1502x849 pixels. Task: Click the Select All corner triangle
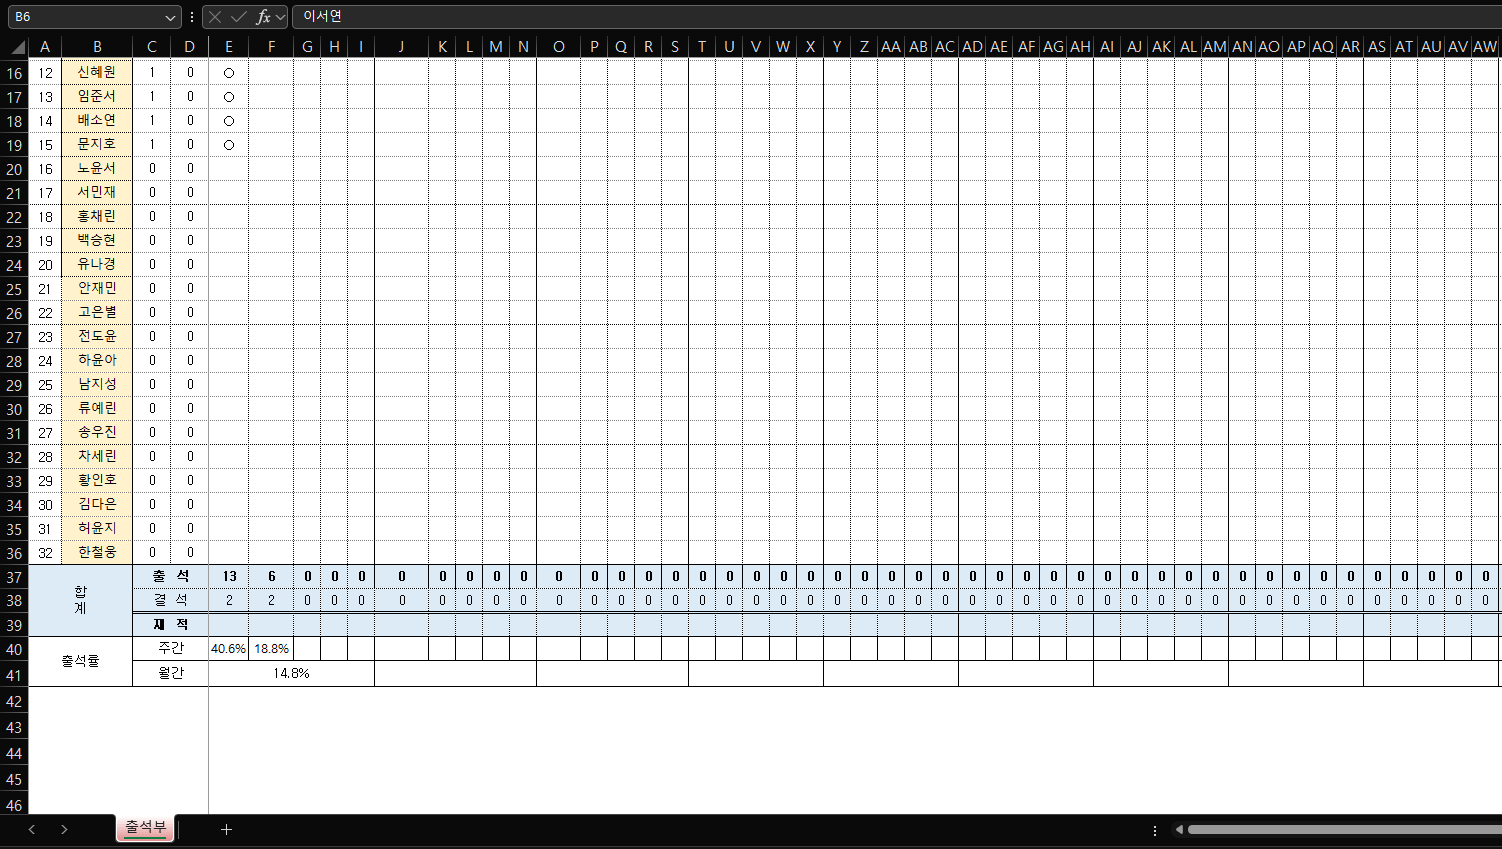coord(17,47)
